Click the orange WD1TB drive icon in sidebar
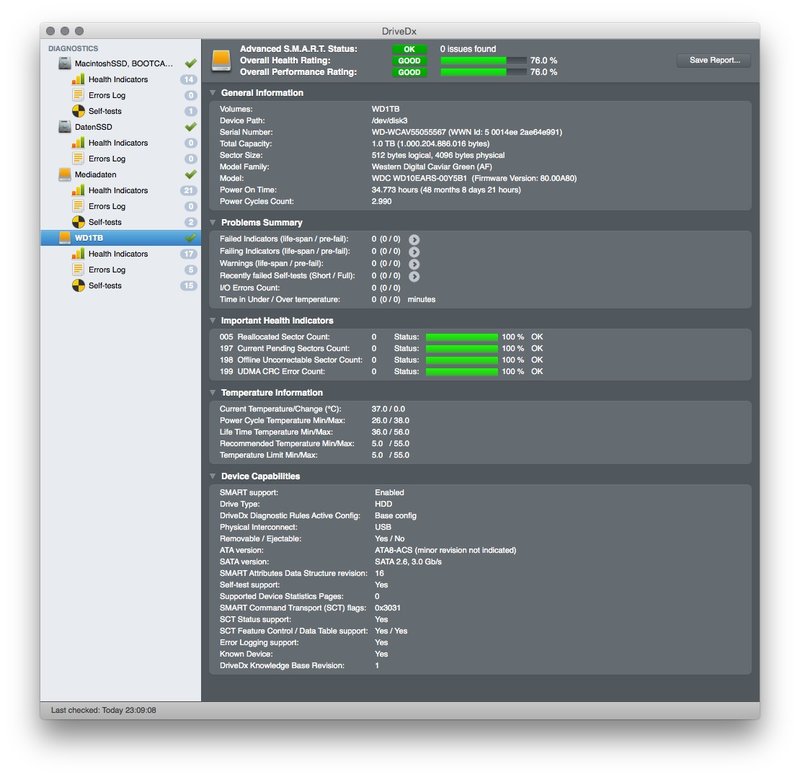Screen dimensions: 800x777 65,238
